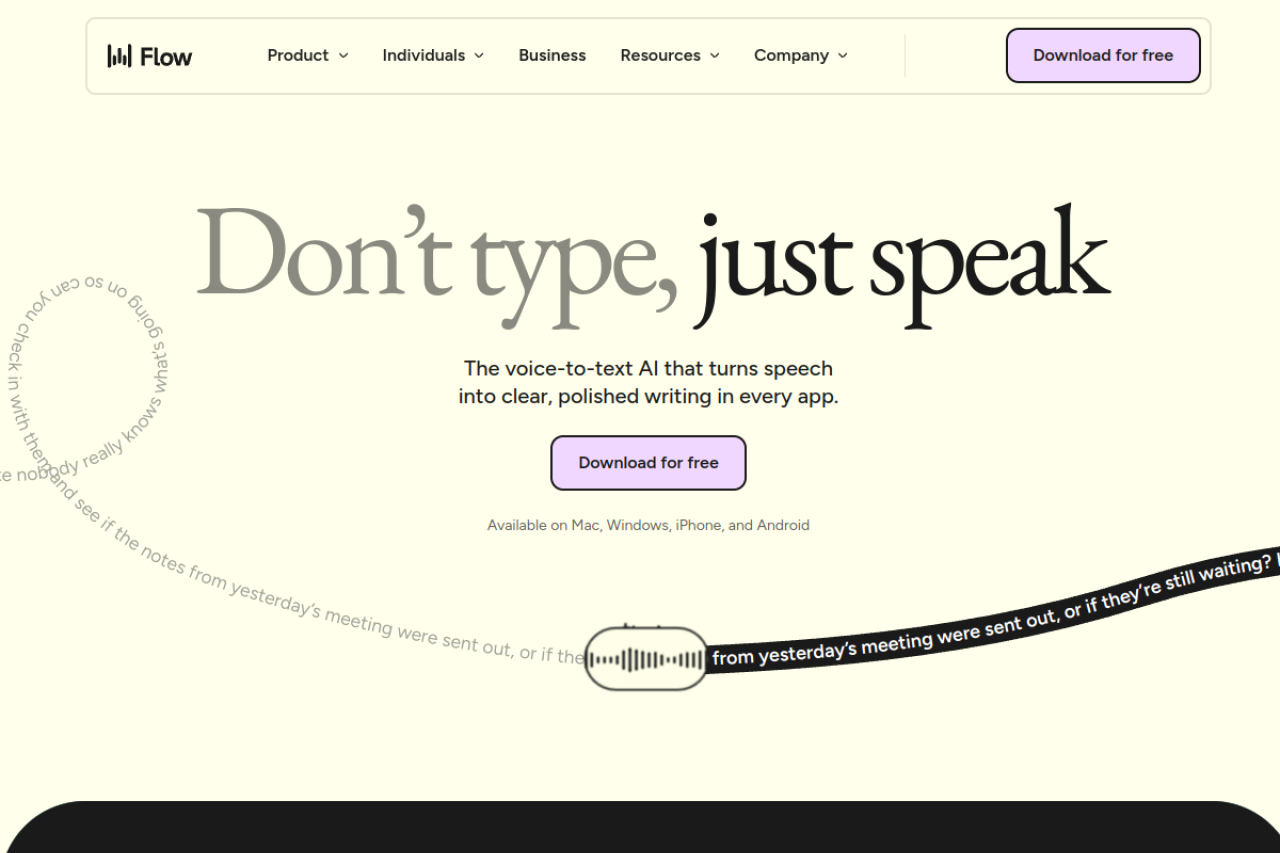This screenshot has width=1280, height=853.
Task: Click Download for free in header
Action: tap(1103, 56)
